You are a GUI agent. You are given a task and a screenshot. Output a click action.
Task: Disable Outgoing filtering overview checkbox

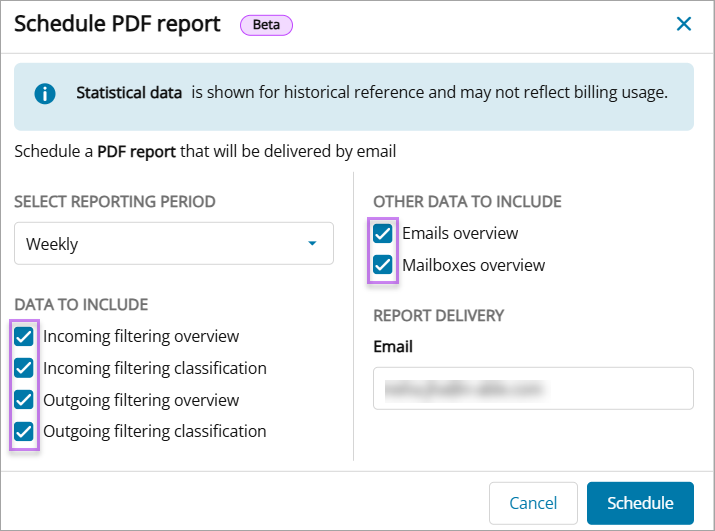coord(25,401)
